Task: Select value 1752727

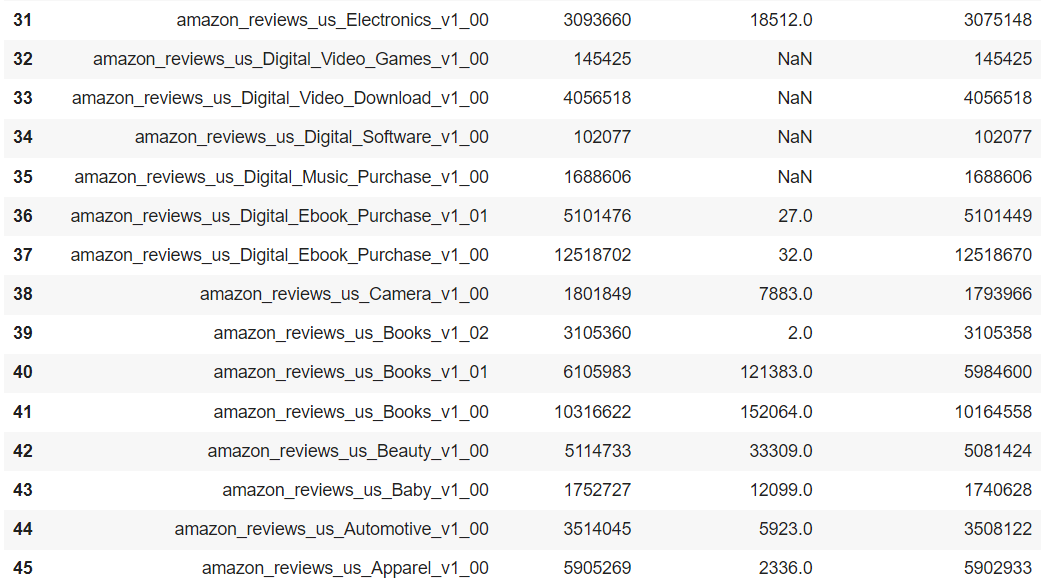Action: pyautogui.click(x=597, y=490)
